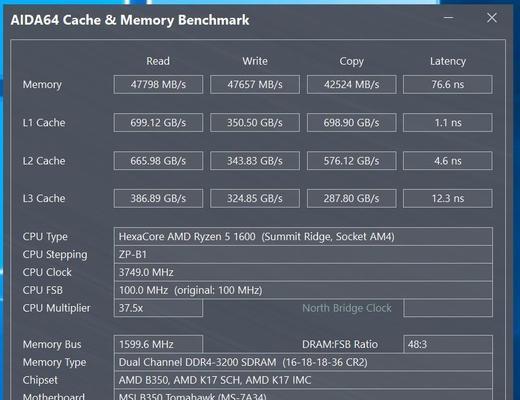Select the L1 Cache Latency 1.1 ns box

448,123
